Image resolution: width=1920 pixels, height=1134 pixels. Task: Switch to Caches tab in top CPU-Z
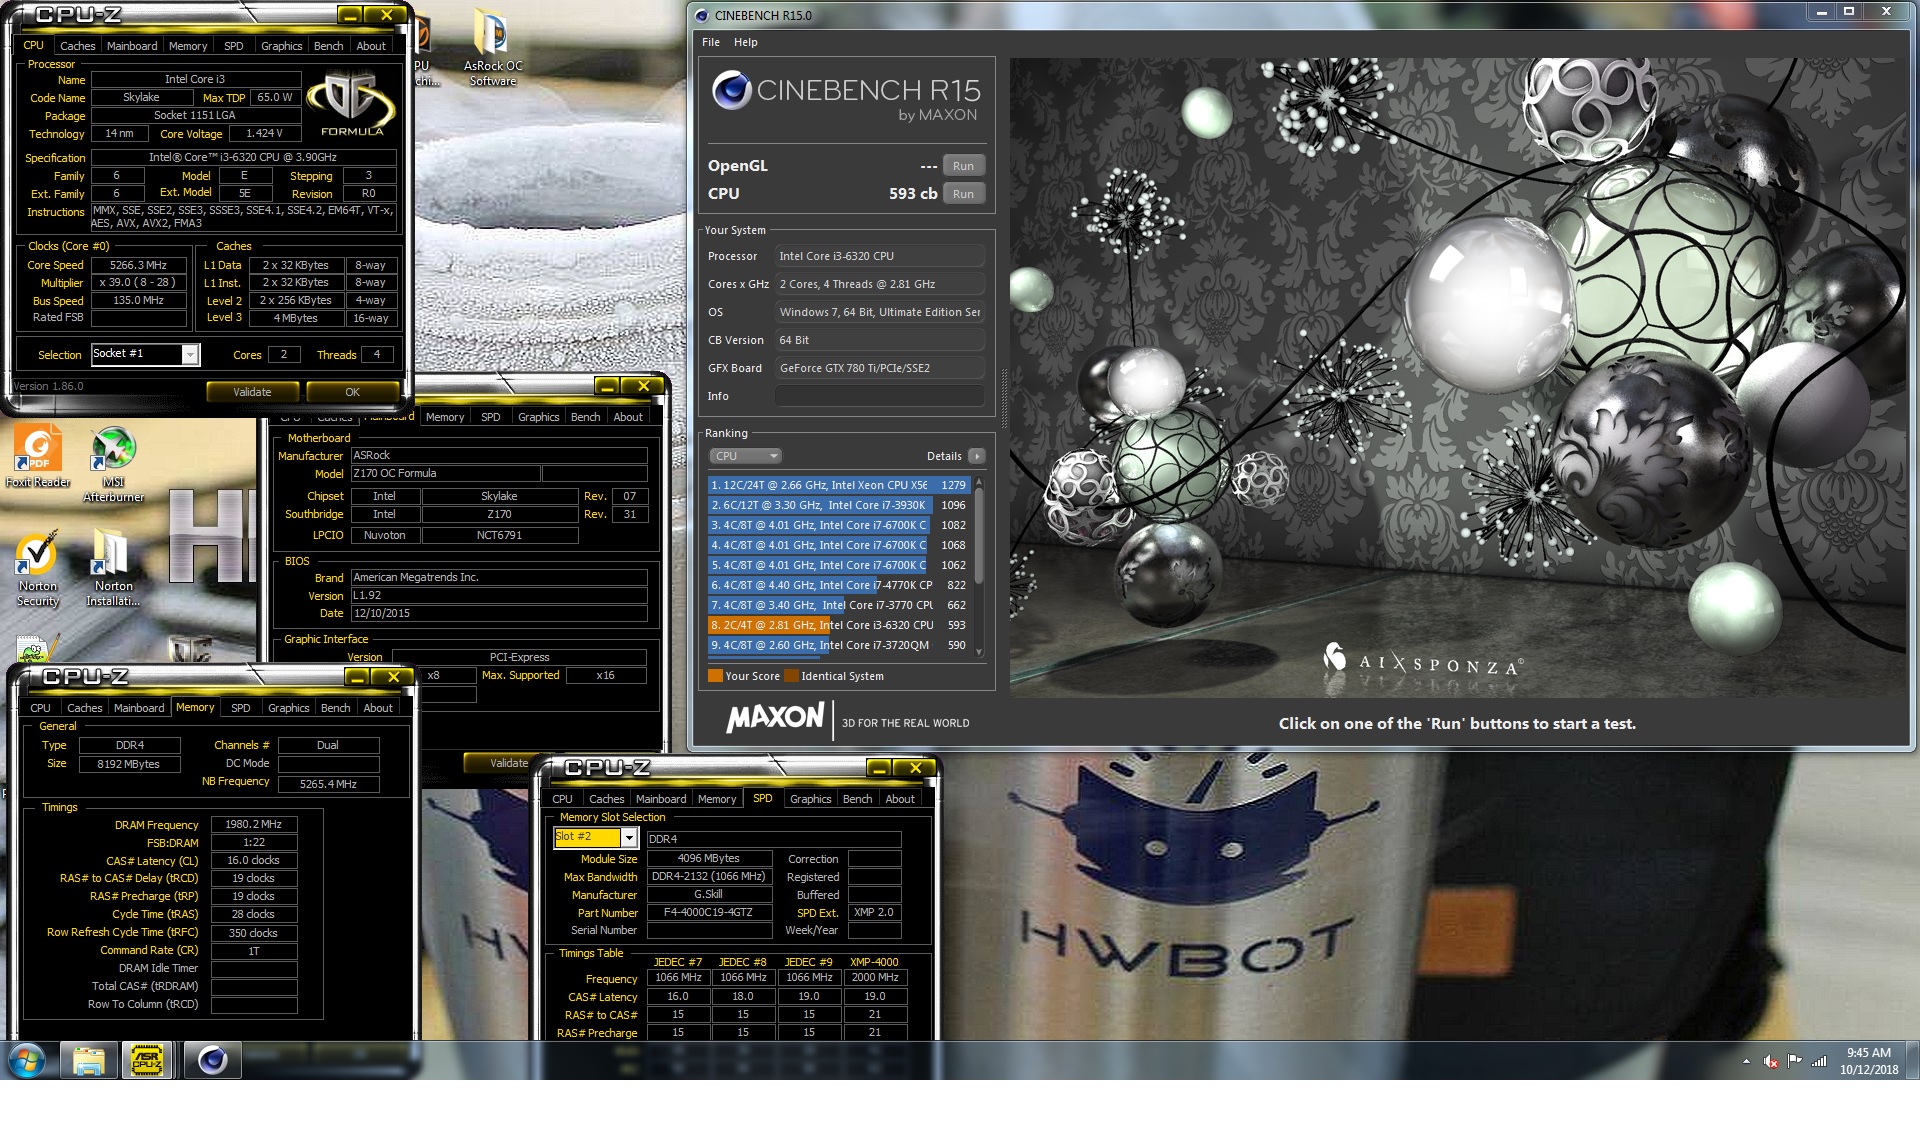pos(77,46)
